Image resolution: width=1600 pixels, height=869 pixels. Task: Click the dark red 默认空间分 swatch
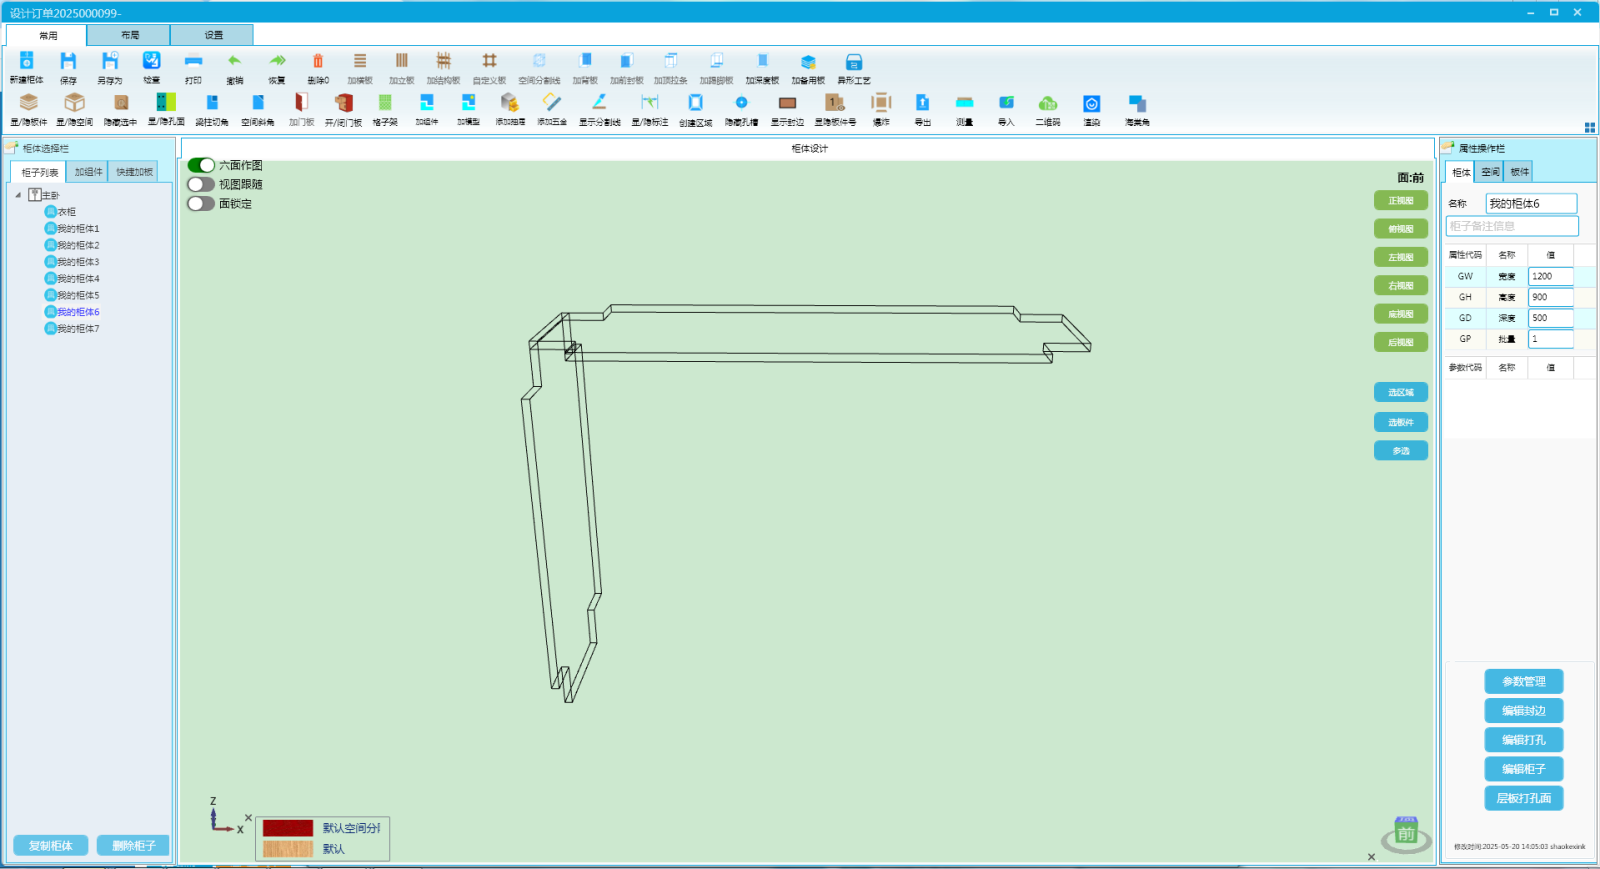coord(288,828)
